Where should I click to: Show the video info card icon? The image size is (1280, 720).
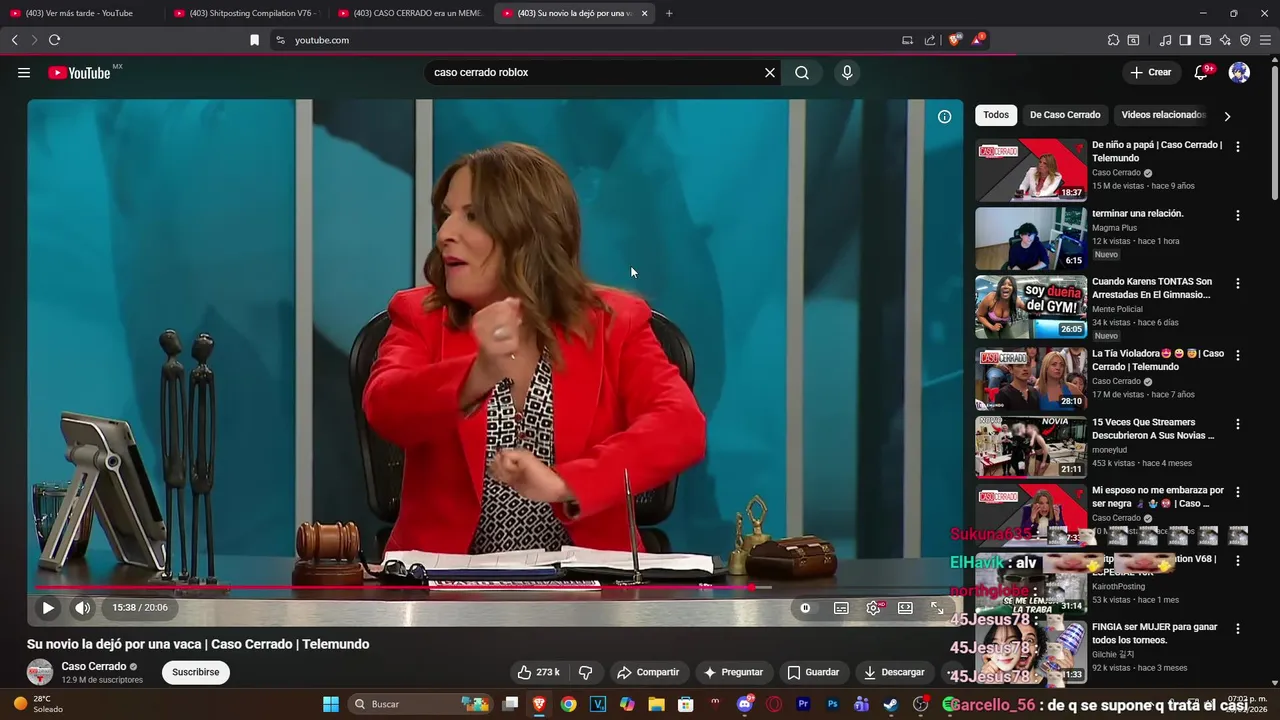click(944, 117)
